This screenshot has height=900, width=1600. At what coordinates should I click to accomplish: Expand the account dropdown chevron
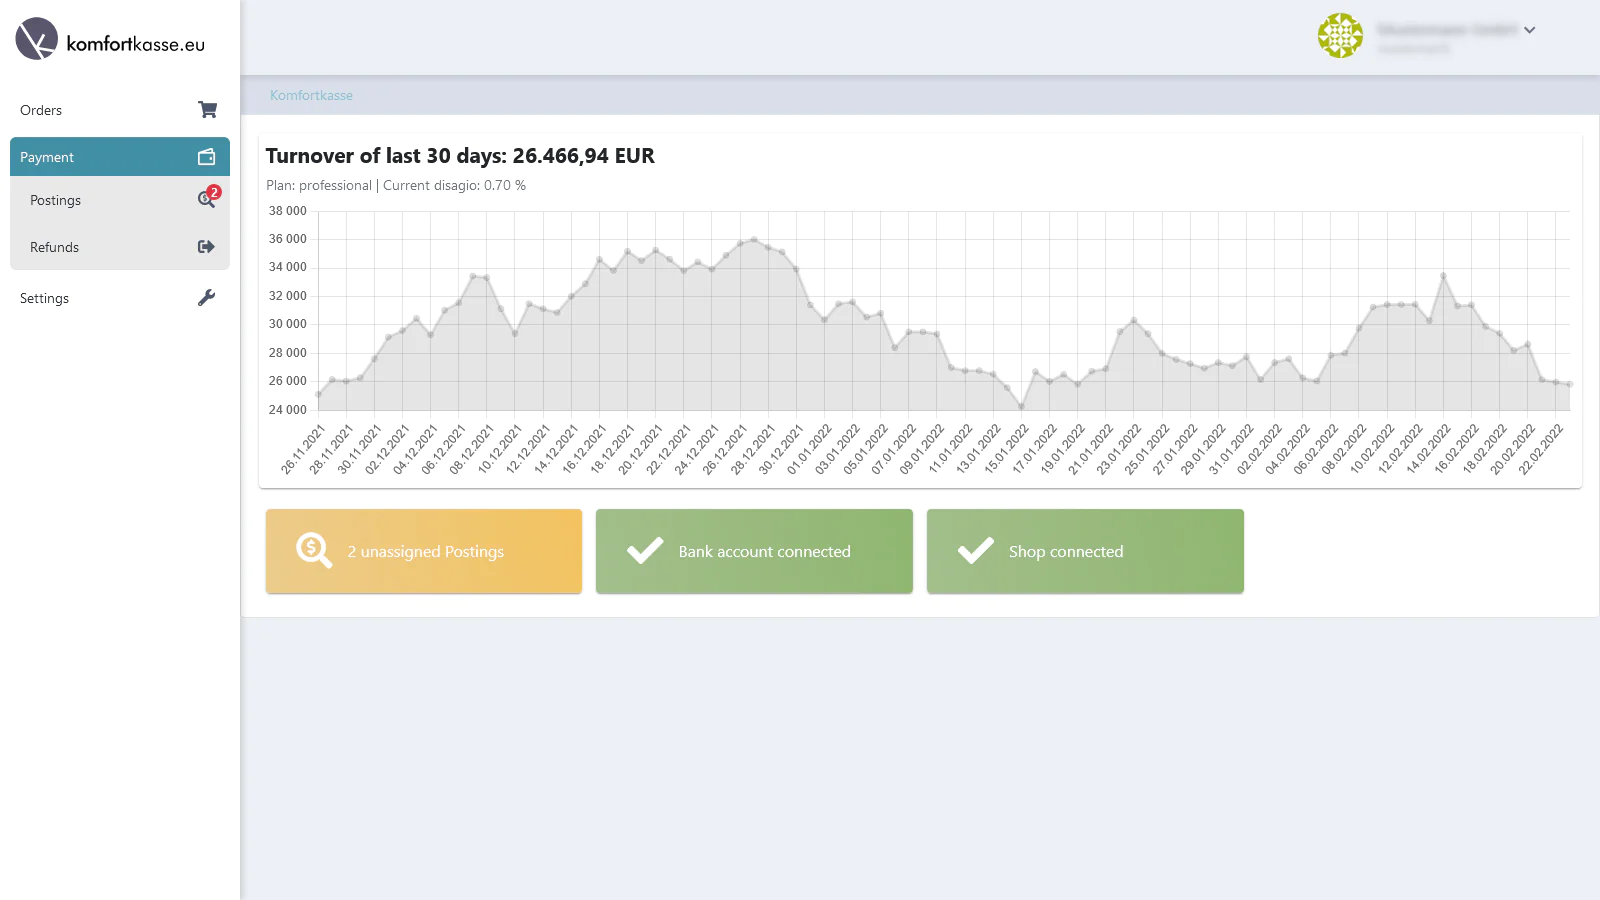click(x=1529, y=30)
